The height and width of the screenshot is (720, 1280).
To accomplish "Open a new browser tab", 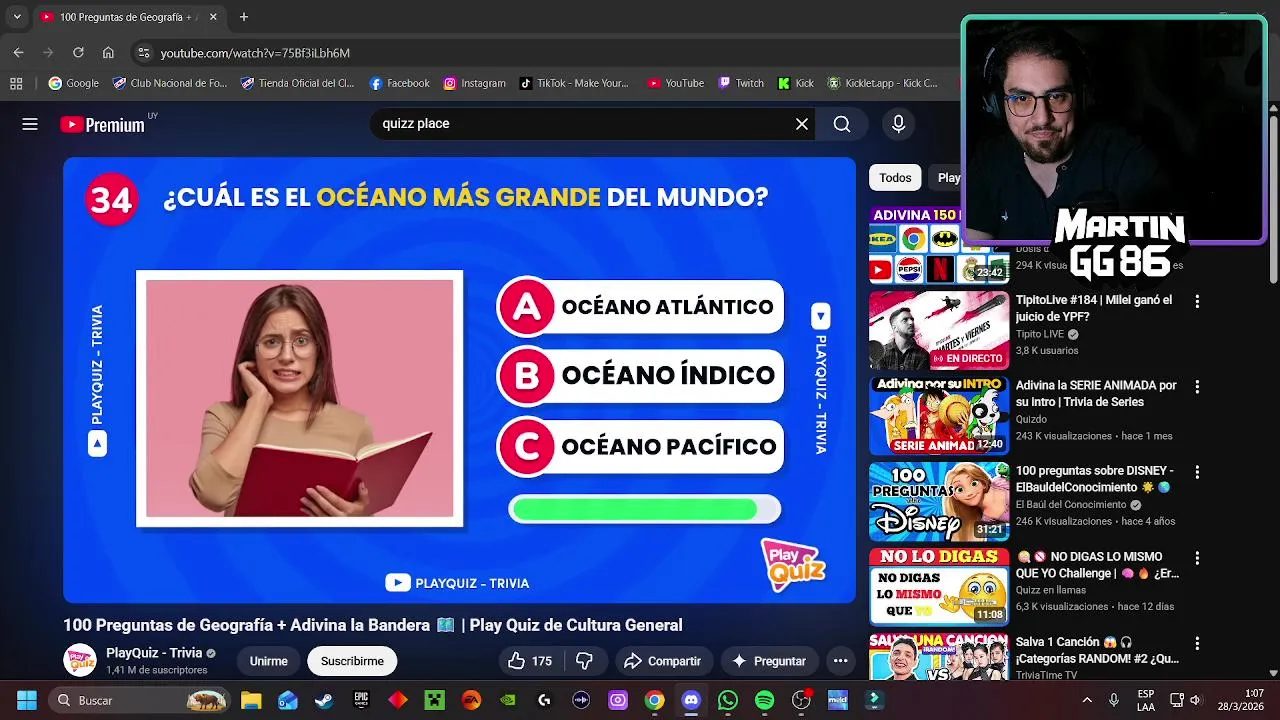I will (243, 17).
